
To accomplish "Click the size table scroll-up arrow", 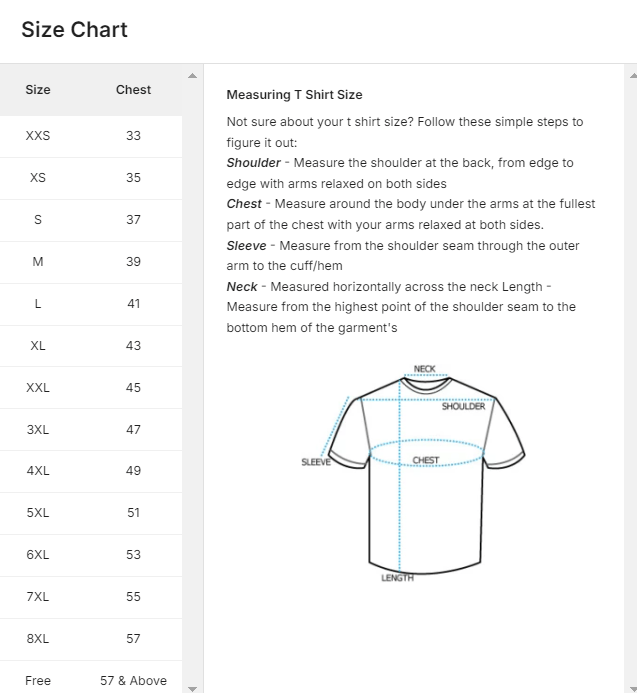I will coord(192,76).
